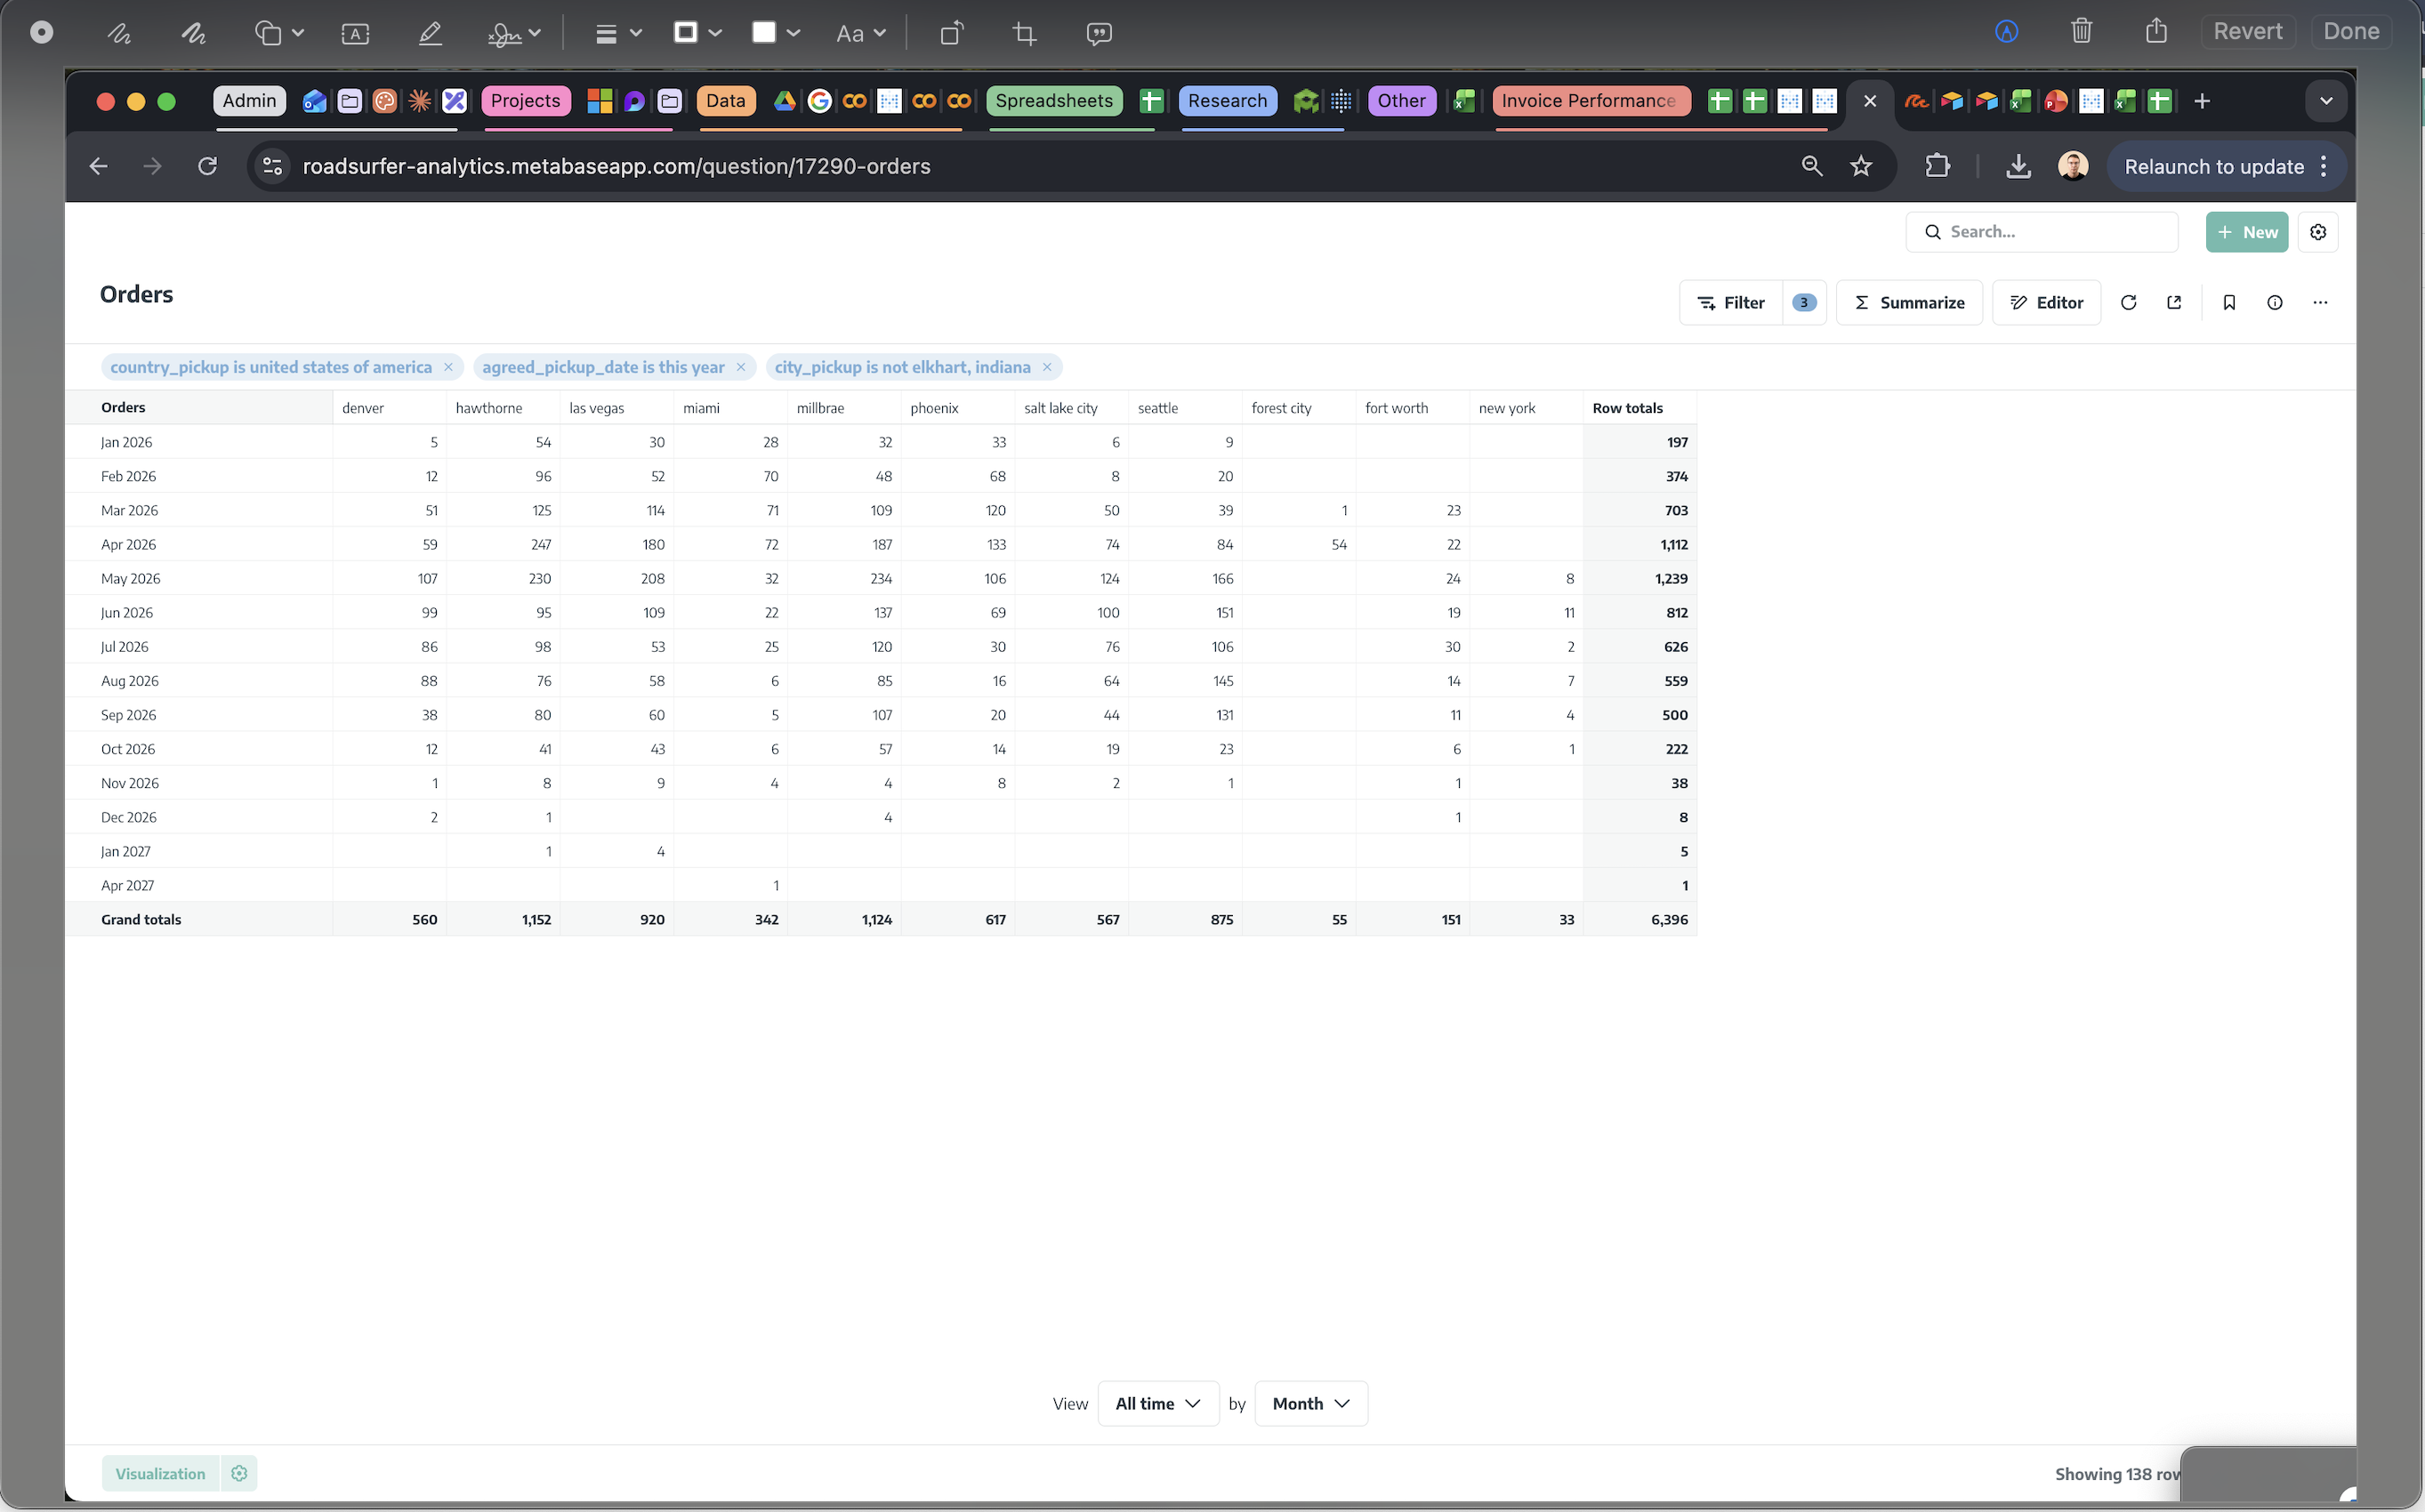Open the line style dropdown
Image resolution: width=2425 pixels, height=1512 pixels.
tap(618, 33)
